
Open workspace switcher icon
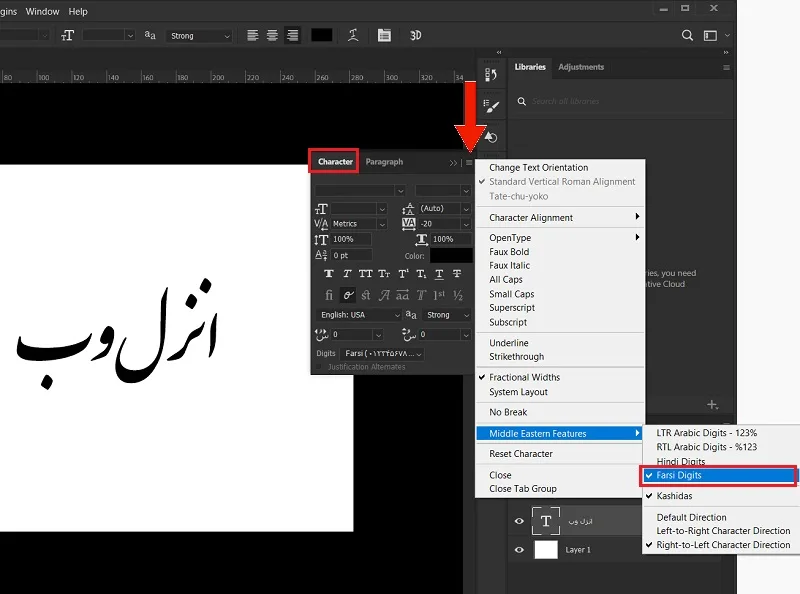pyautogui.click(x=710, y=35)
